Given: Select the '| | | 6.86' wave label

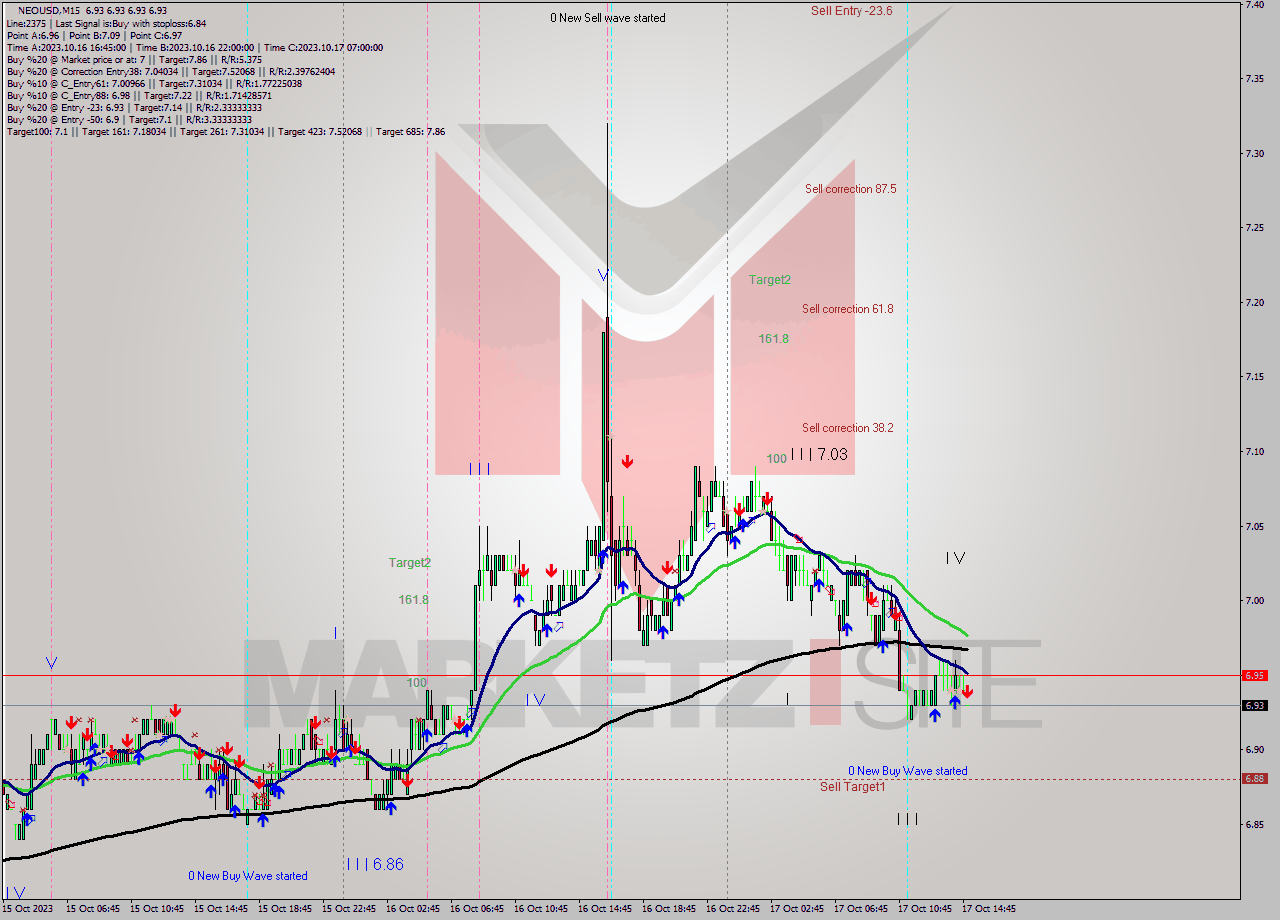Looking at the screenshot, I should [375, 864].
